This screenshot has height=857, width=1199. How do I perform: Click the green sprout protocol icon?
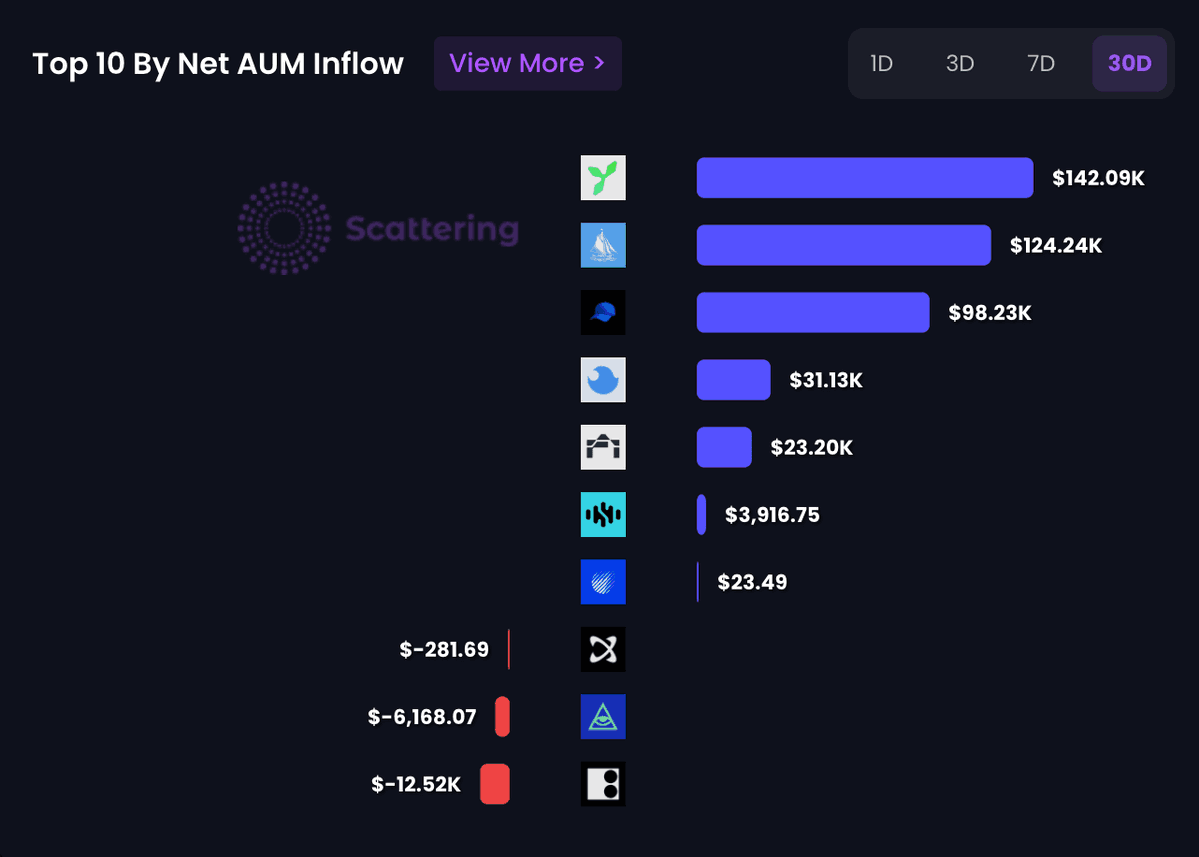click(603, 178)
